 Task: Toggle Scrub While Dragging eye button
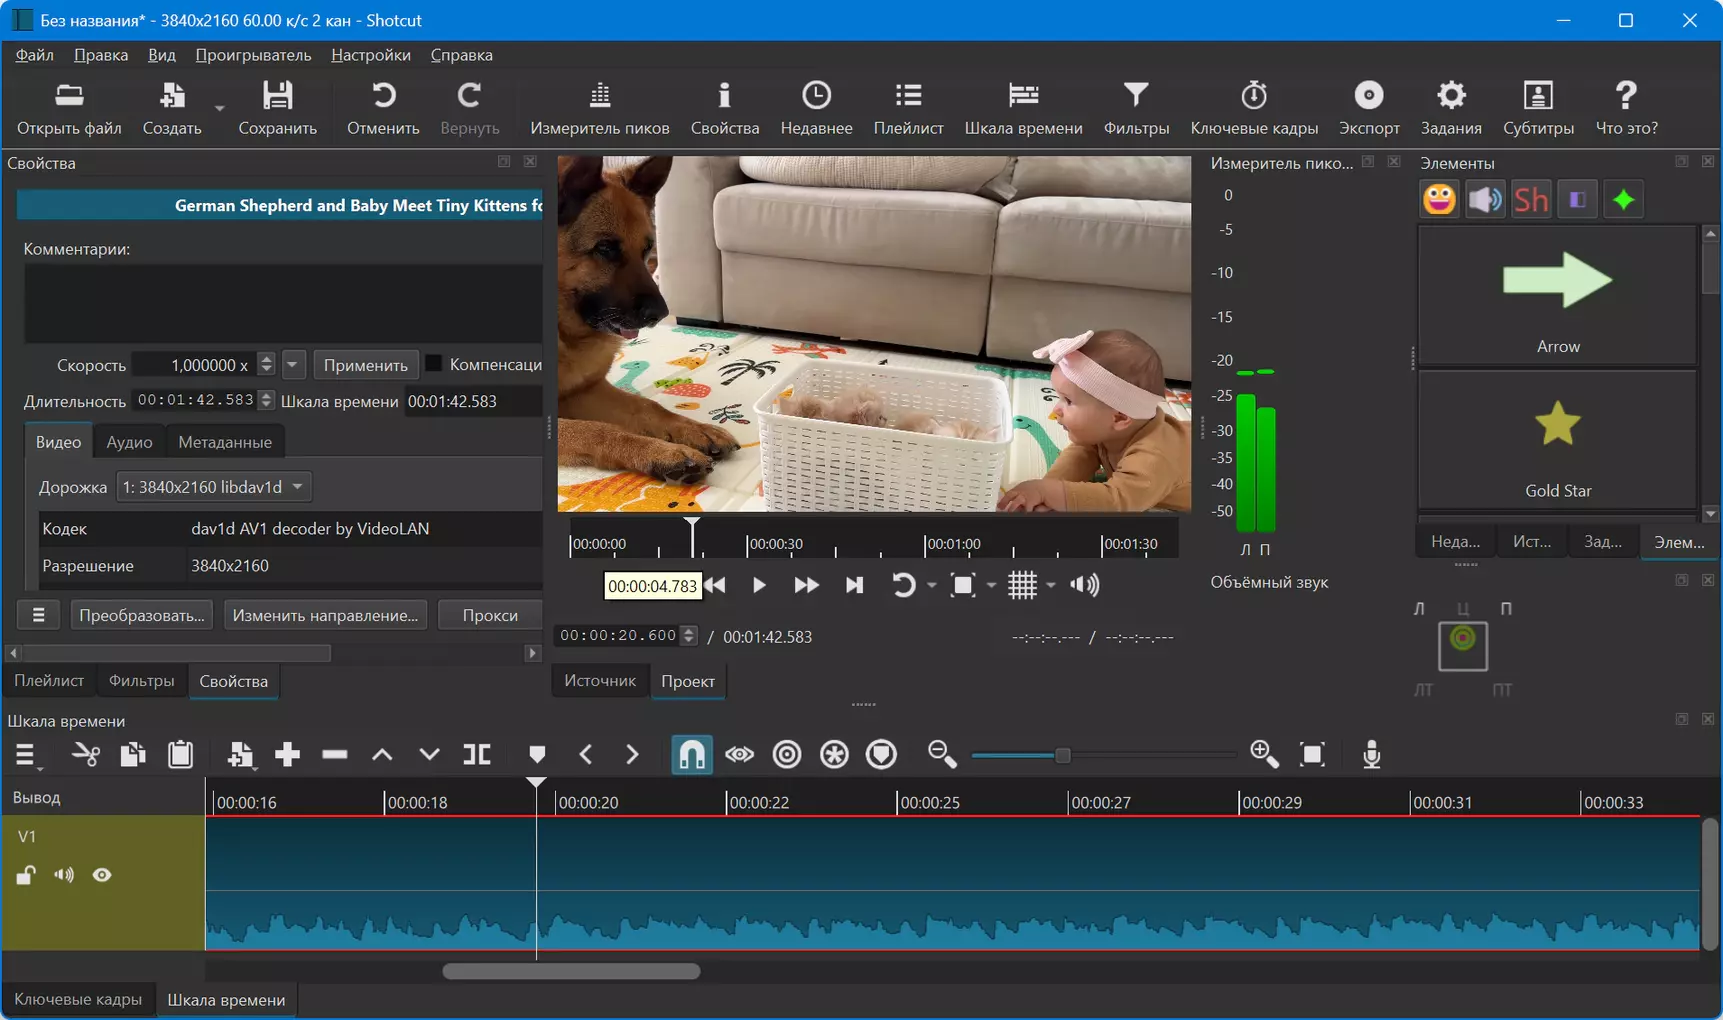(x=739, y=754)
